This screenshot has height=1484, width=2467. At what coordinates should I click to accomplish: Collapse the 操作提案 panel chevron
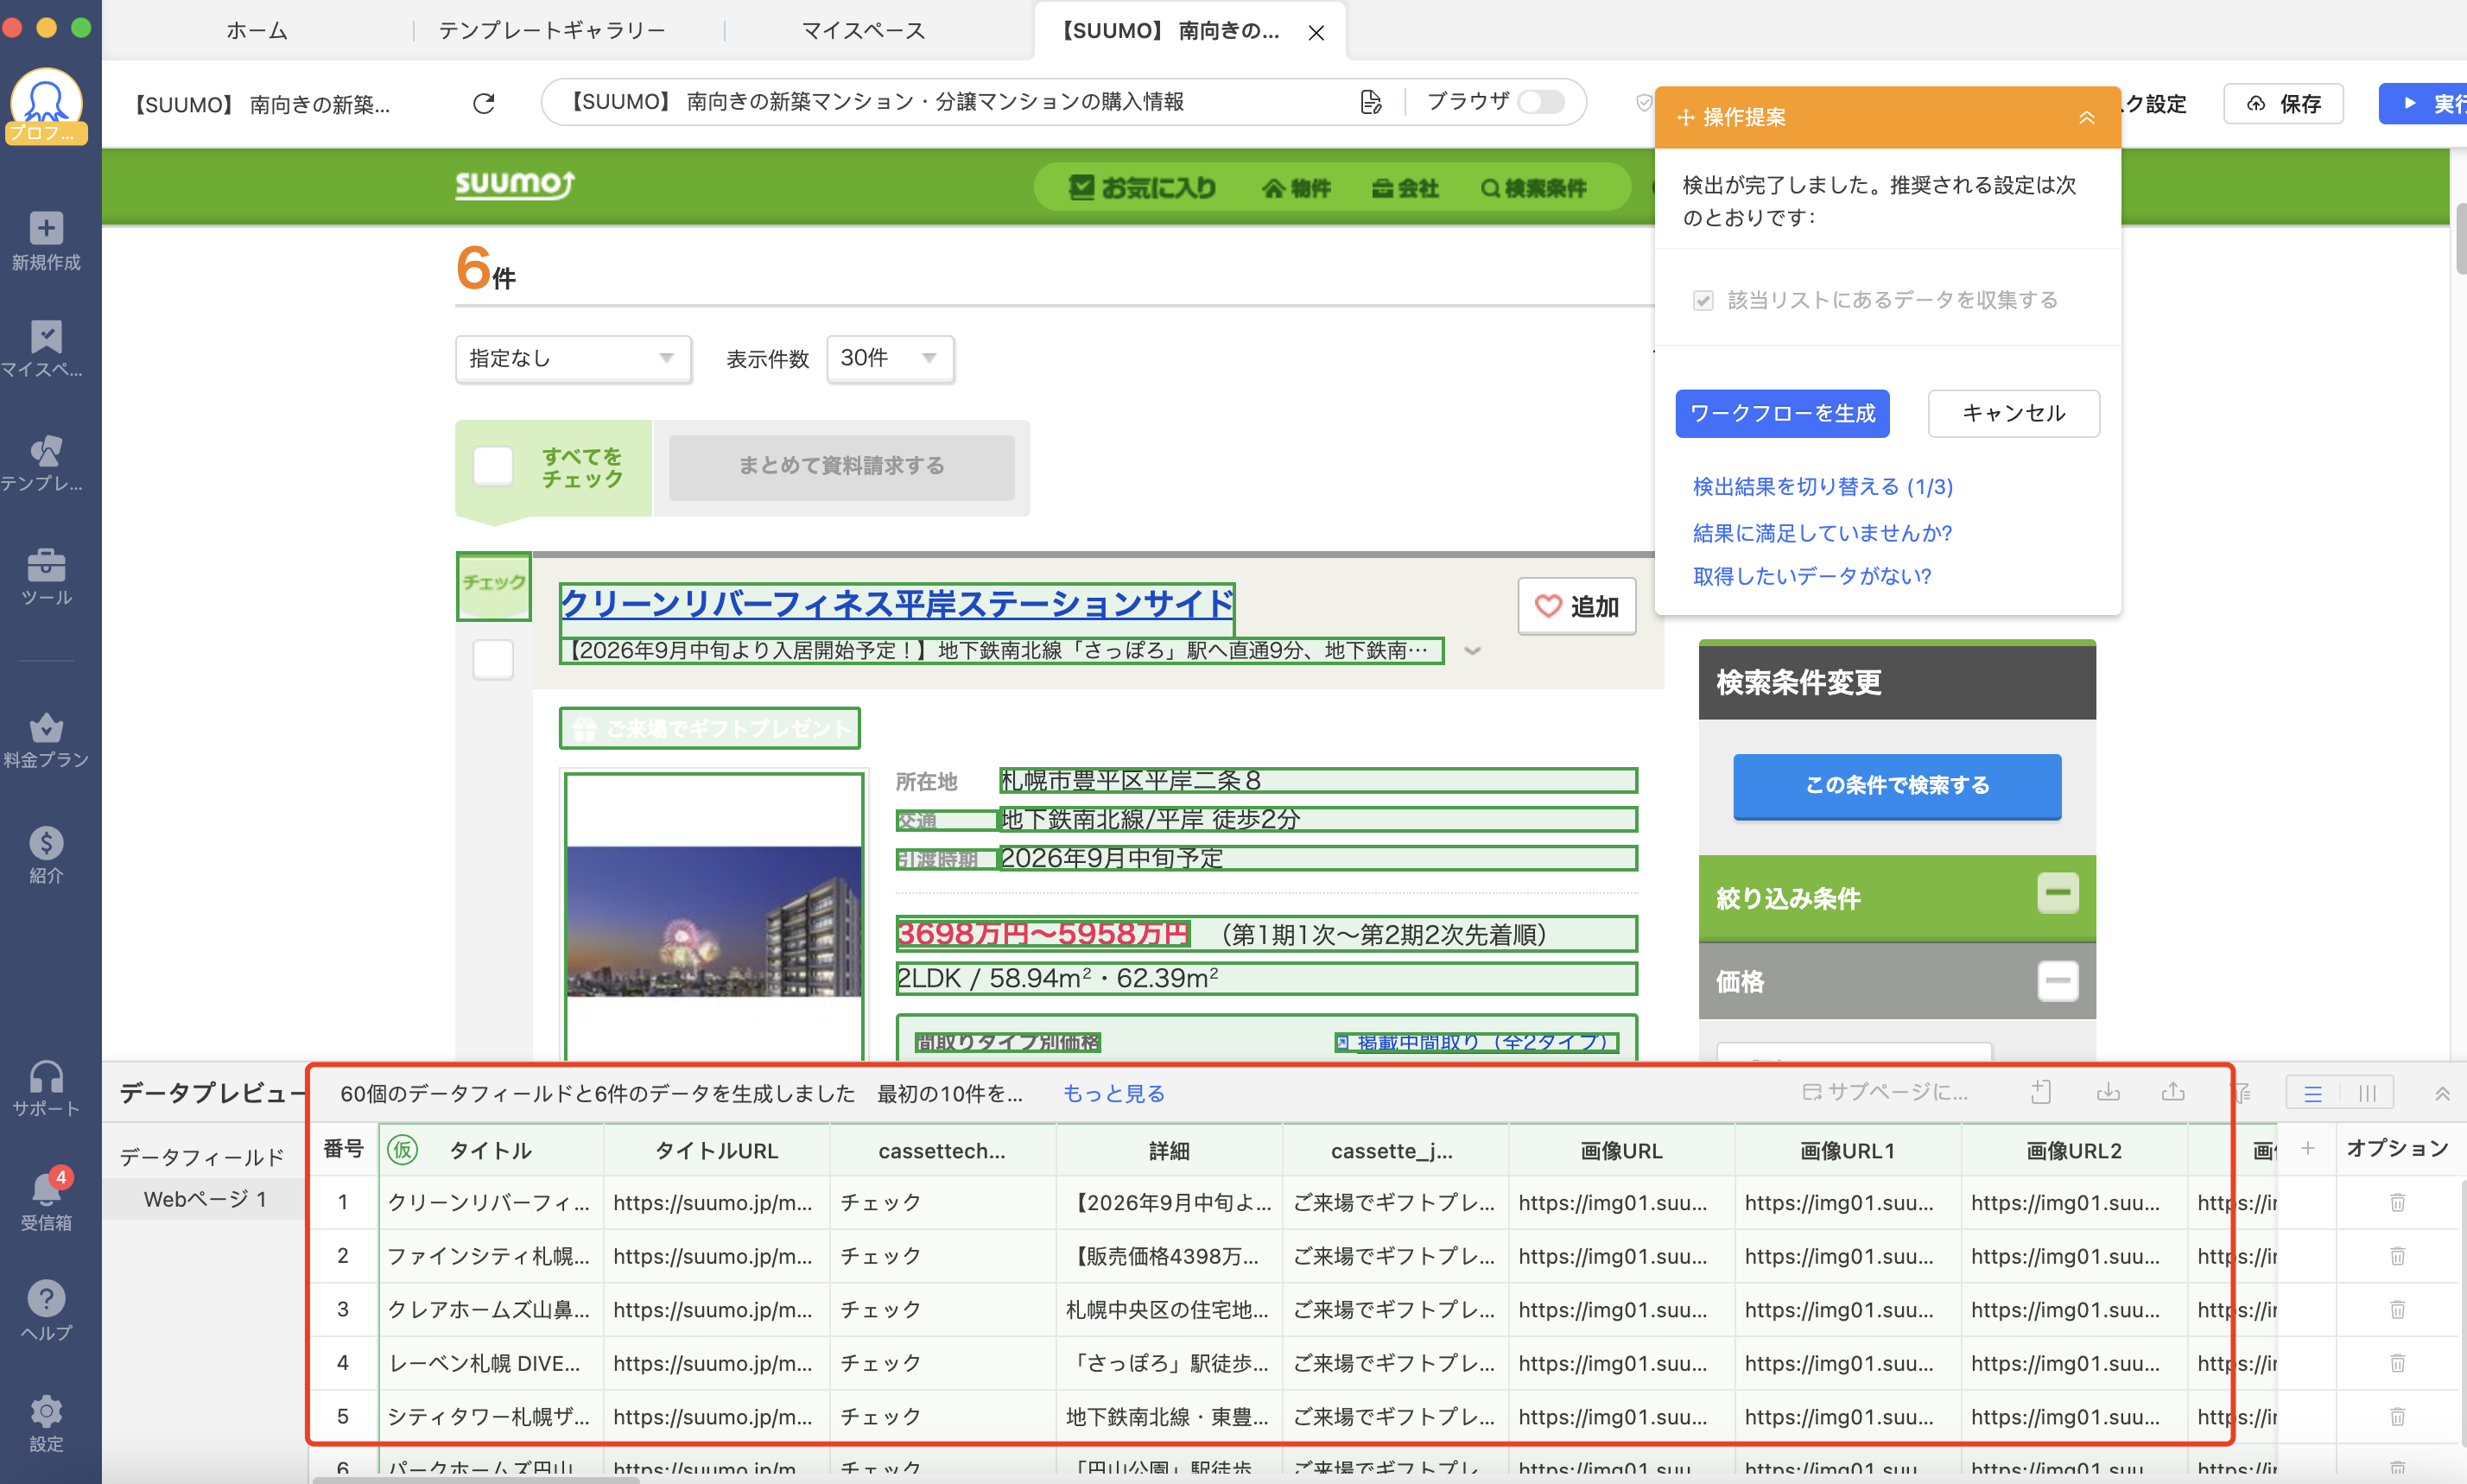point(2087,118)
